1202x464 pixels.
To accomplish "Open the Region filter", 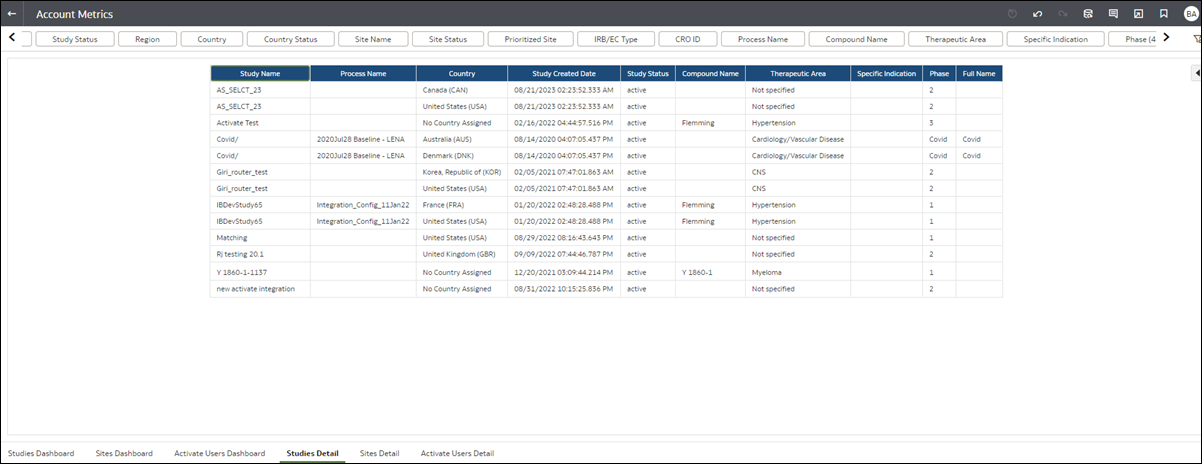I will pos(147,39).
